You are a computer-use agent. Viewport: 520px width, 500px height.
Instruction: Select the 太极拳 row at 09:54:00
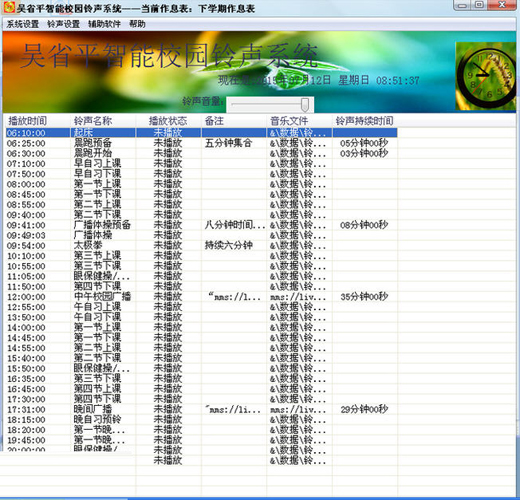(x=201, y=246)
